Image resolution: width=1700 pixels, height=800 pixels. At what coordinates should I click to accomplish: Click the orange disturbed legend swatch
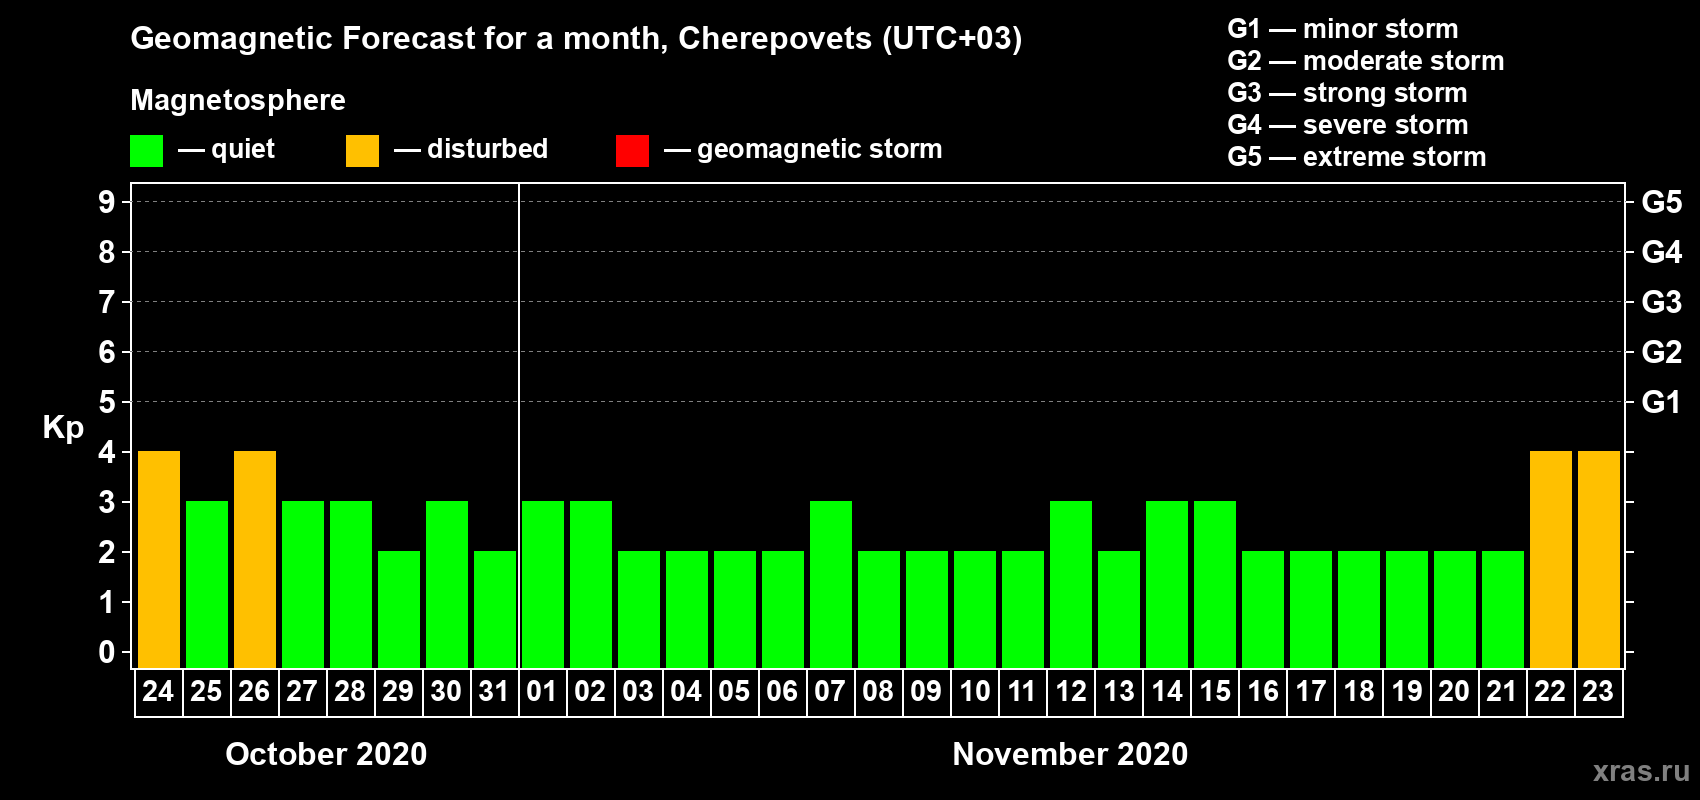pos(362,151)
